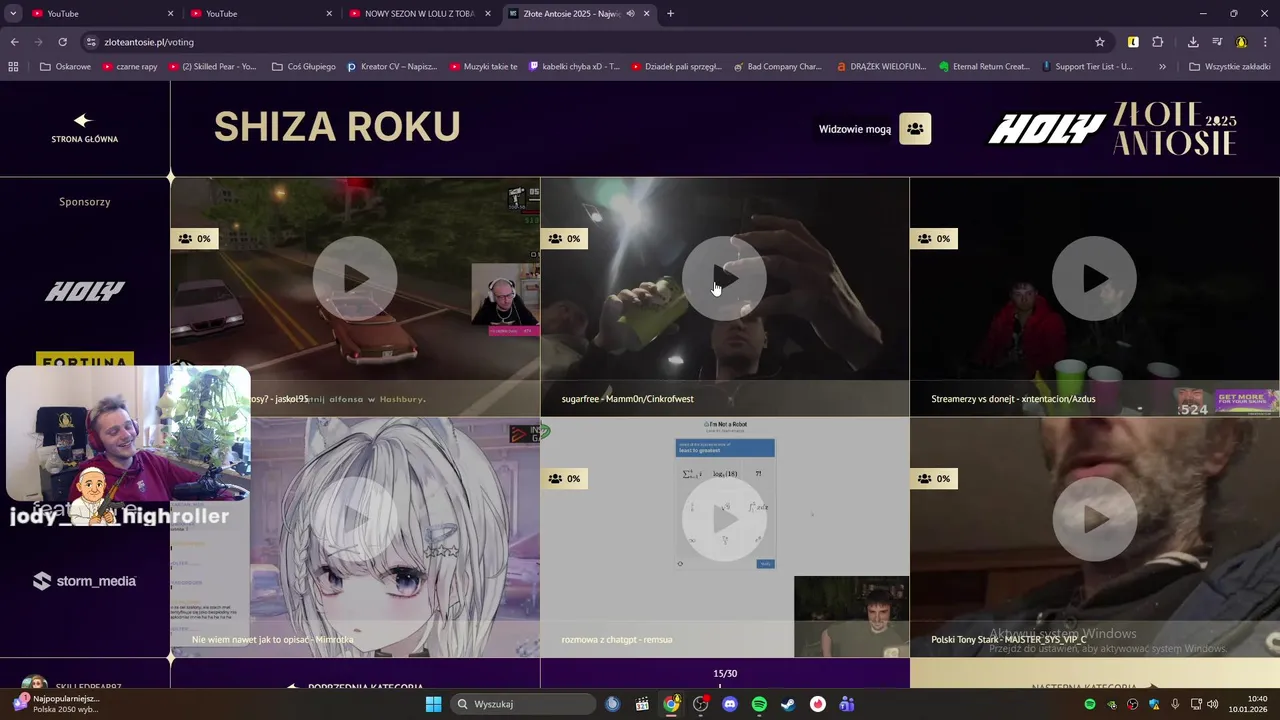Play the Polski Tony Stark clip
The height and width of the screenshot is (720, 1280).
[1095, 519]
